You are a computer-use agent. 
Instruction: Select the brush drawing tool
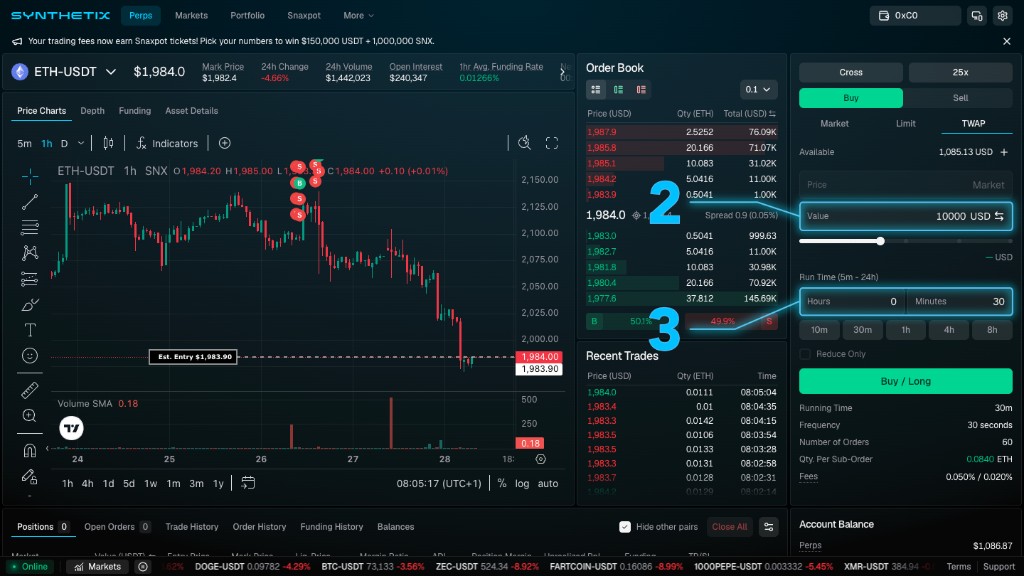click(x=30, y=305)
